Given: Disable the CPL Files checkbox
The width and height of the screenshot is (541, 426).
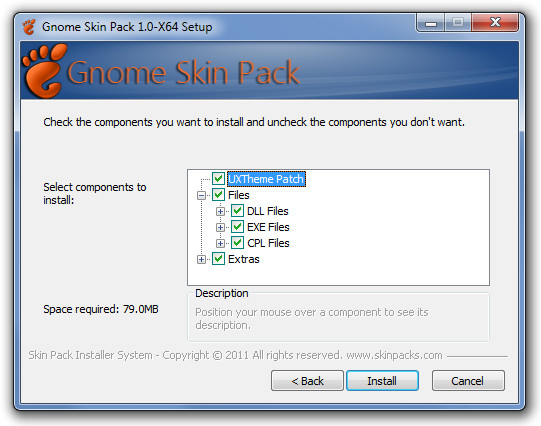Looking at the screenshot, I should coord(237,242).
